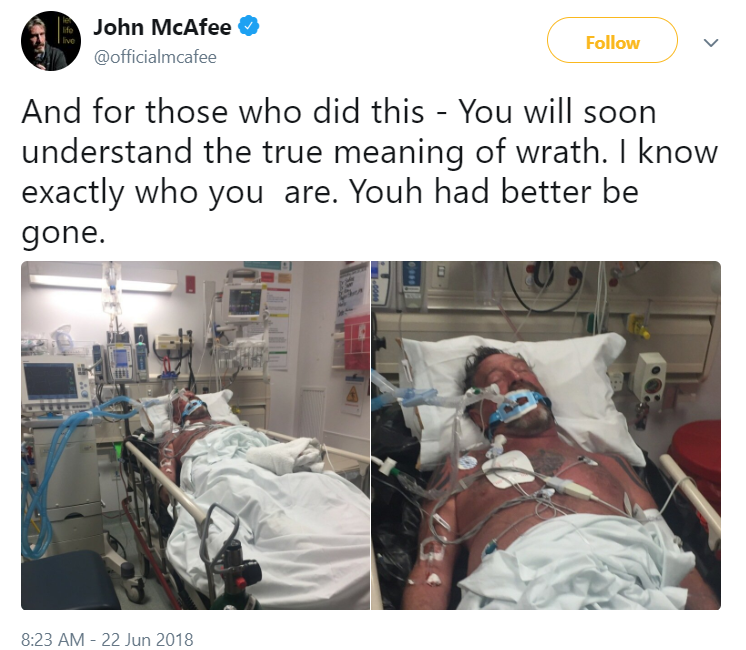
Task: Follow the @officialmcafee account
Action: tap(612, 40)
